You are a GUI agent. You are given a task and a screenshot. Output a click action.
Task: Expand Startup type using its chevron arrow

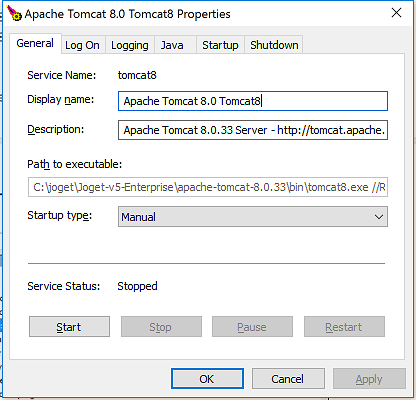click(x=379, y=217)
